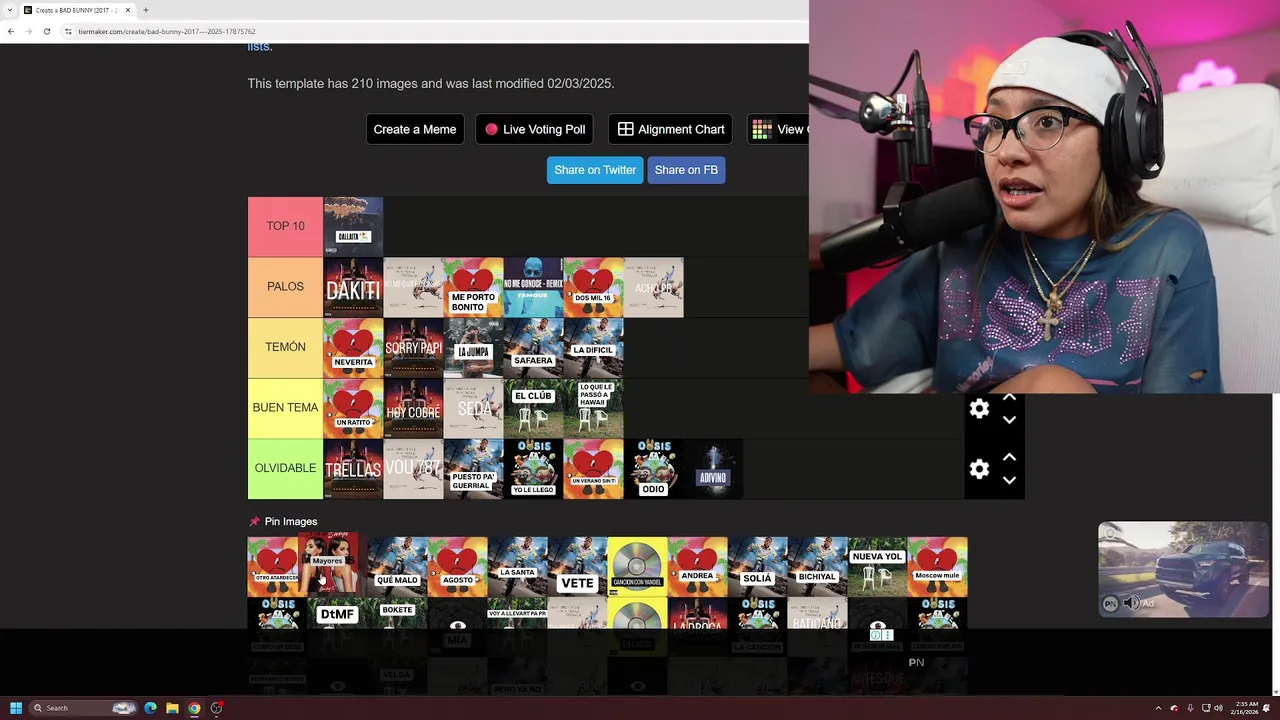Pick the BICHIYAL image from pool

point(817,567)
